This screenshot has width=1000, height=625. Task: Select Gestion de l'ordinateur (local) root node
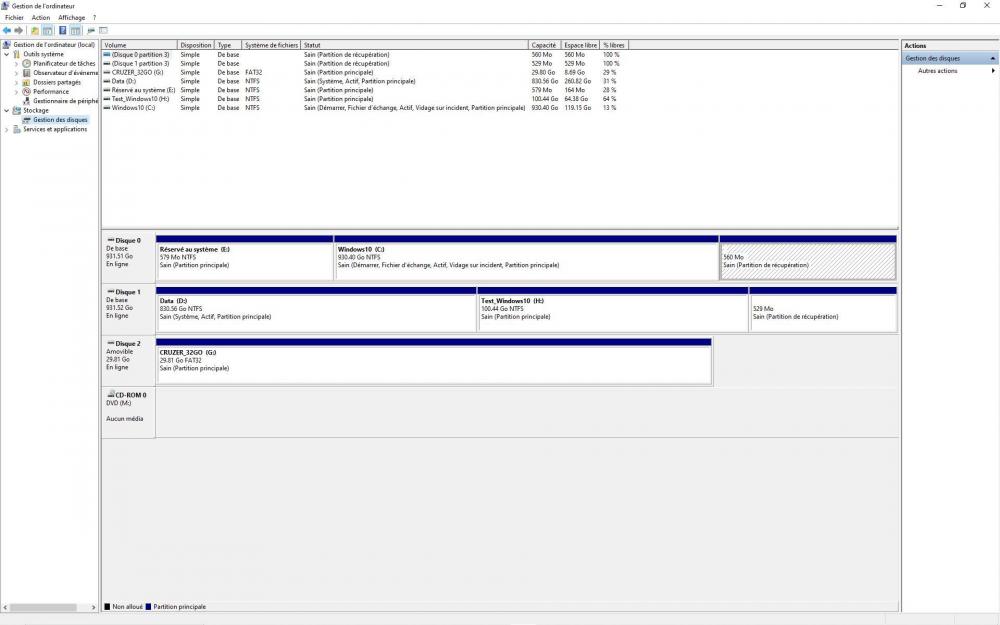(x=54, y=45)
